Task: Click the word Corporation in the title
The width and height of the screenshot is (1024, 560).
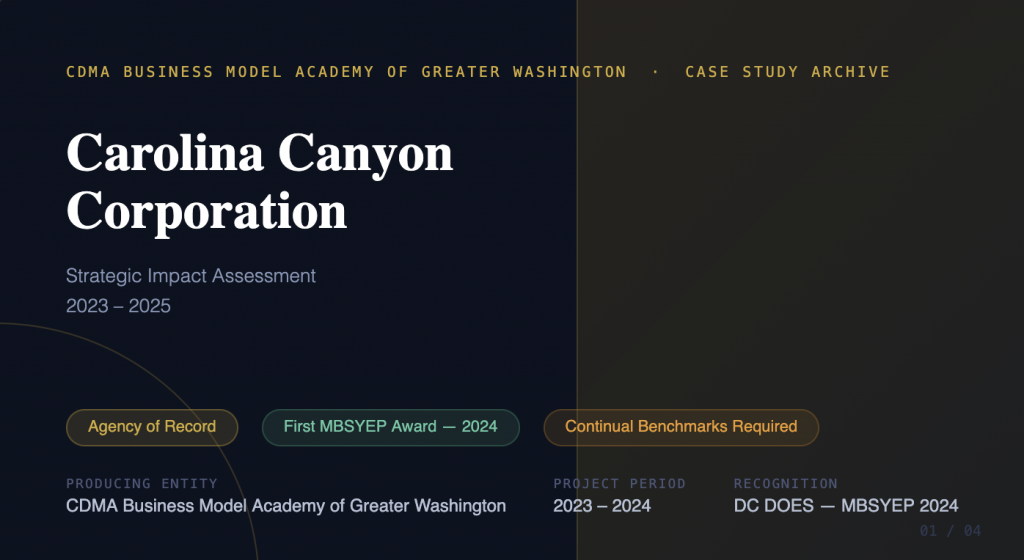Action: (206, 211)
